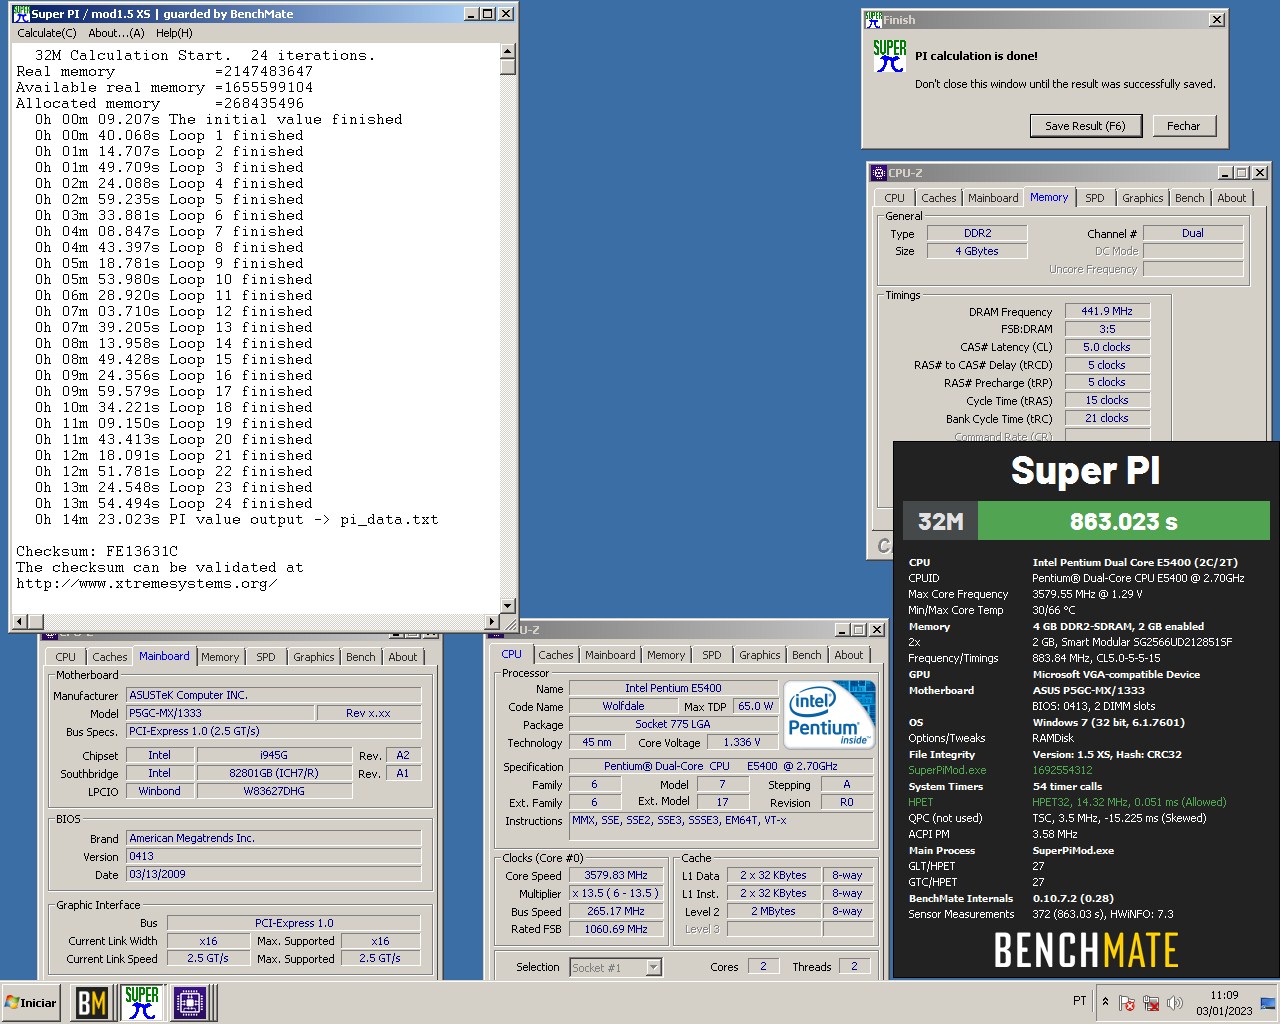The height and width of the screenshot is (1024, 1280).
Task: Select Bench tab in CPU-tab CPU-Z window
Action: point(806,655)
